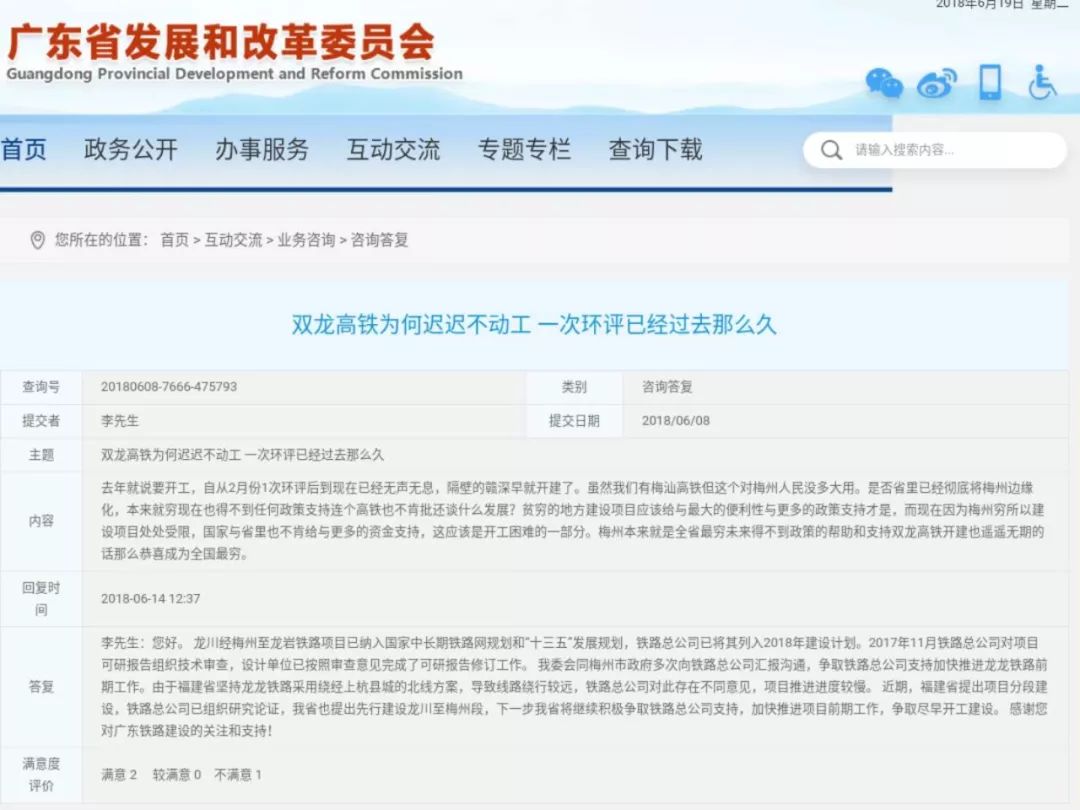
Task: Click the search magnifier icon
Action: pyautogui.click(x=831, y=149)
